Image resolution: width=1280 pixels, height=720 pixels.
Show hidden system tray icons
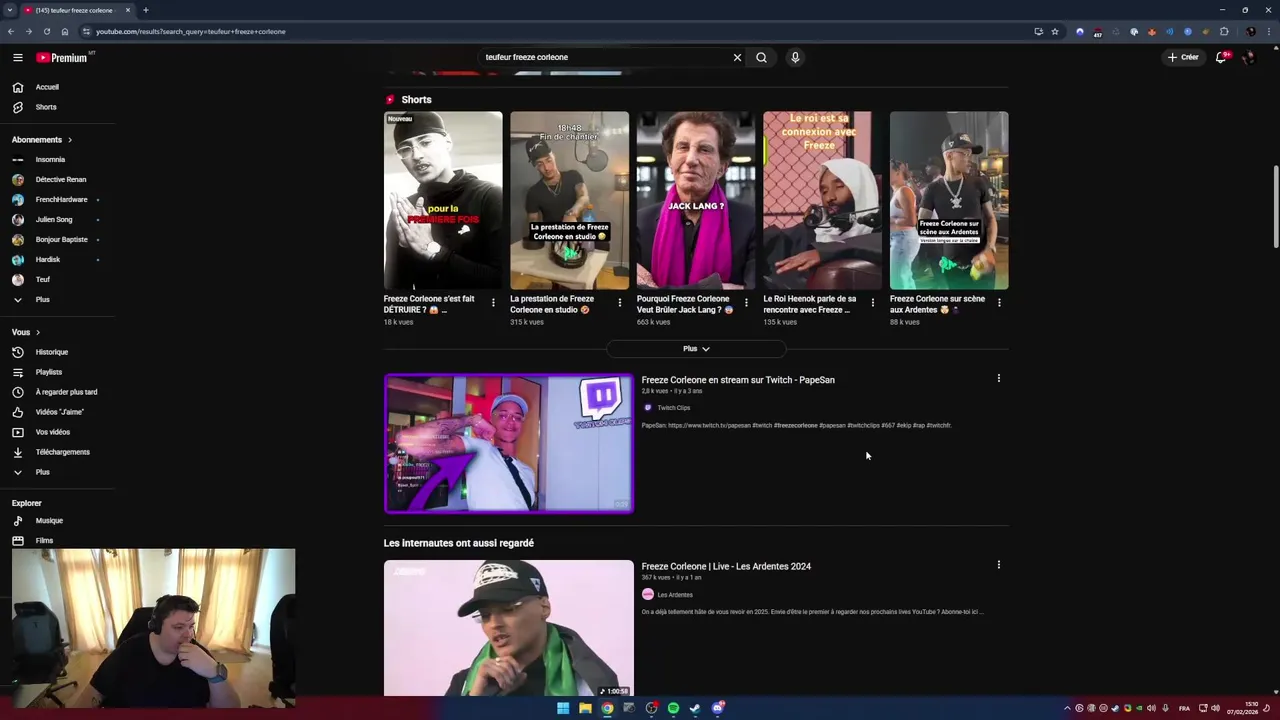(x=1067, y=708)
